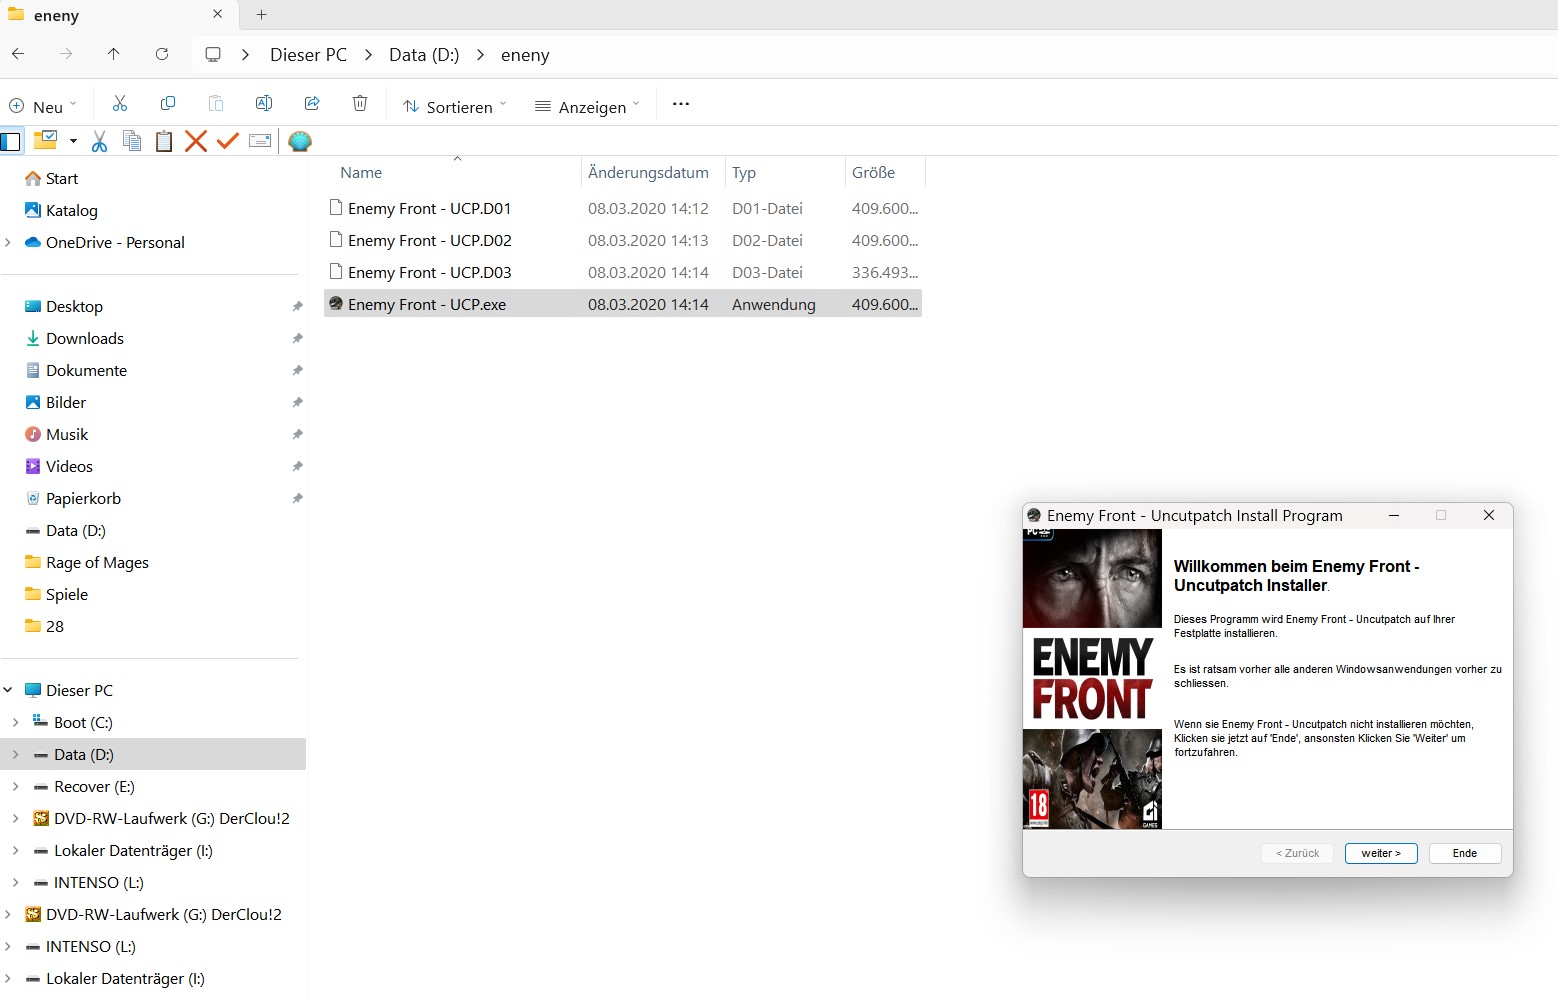Open a new tab with the plus button
Viewport: 1558px width, 999px height.
[261, 14]
